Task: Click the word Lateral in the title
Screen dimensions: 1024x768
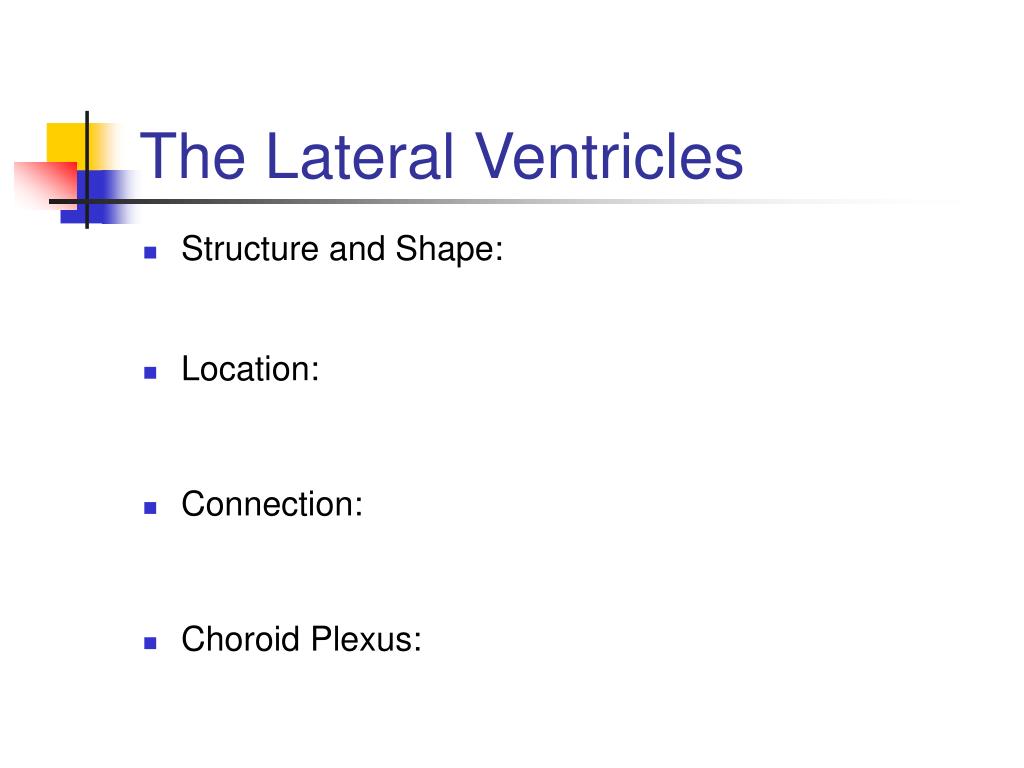Action: tap(360, 156)
